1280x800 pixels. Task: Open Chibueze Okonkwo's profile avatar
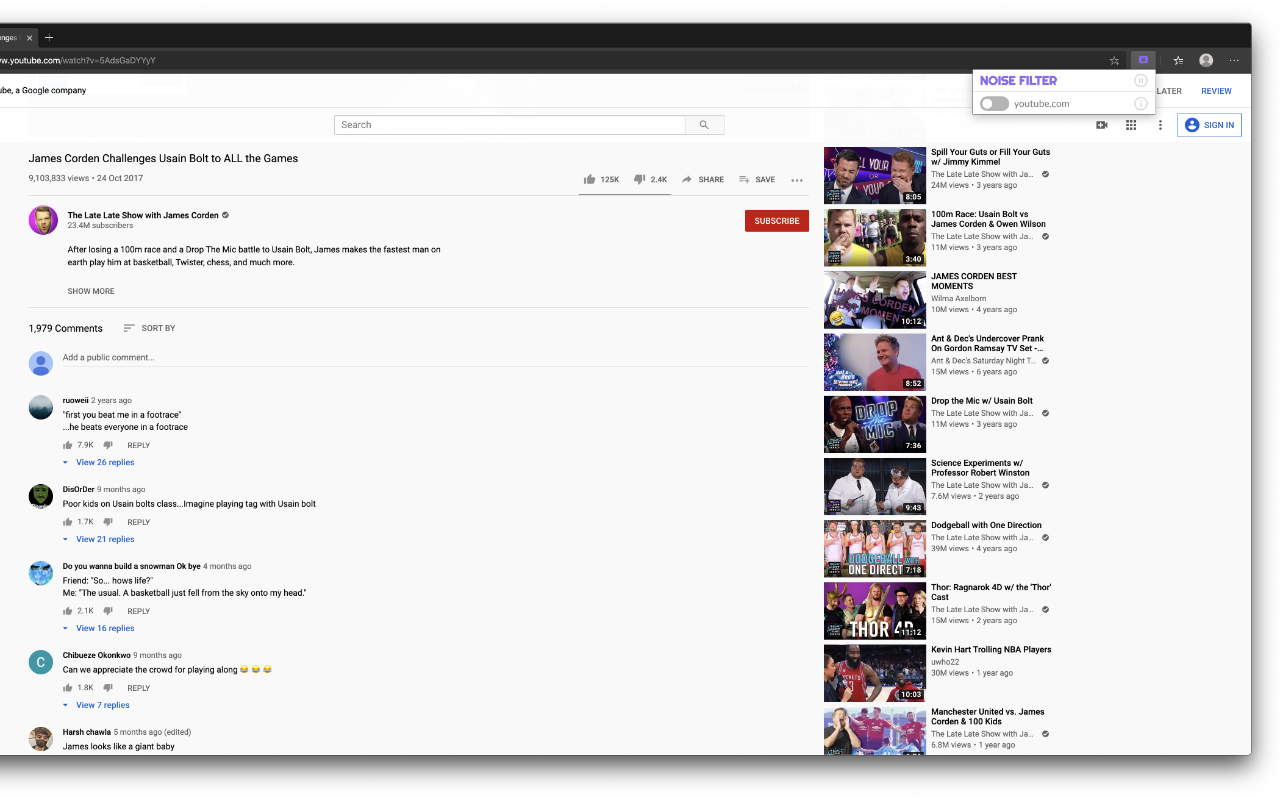pyautogui.click(x=41, y=662)
